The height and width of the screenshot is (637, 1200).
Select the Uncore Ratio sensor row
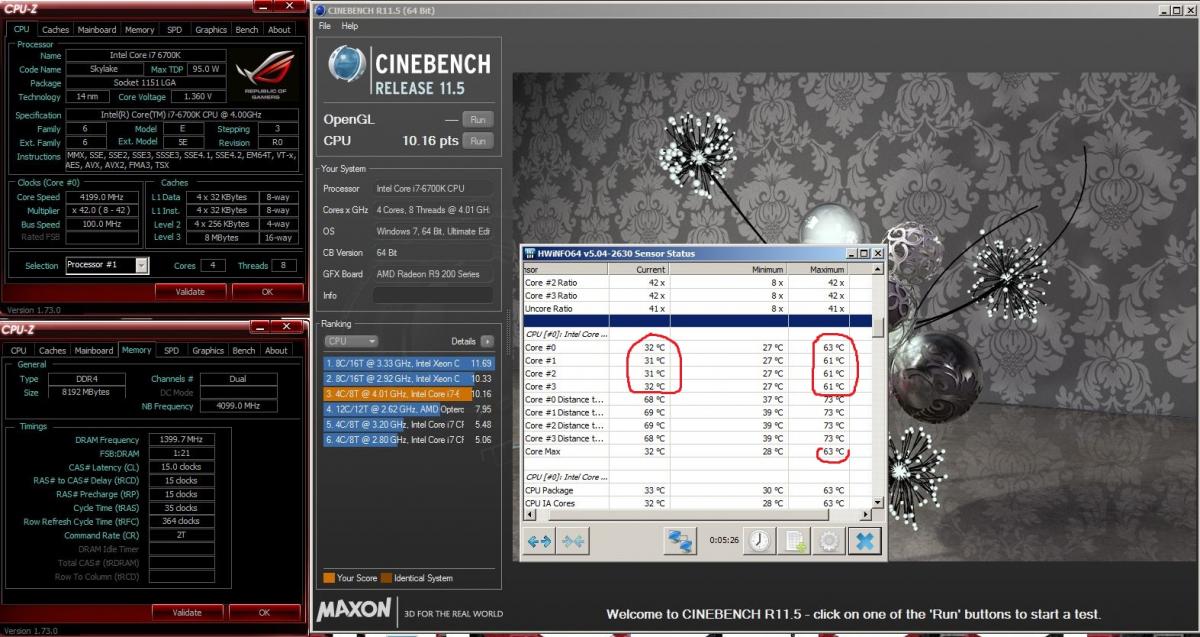(x=697, y=309)
